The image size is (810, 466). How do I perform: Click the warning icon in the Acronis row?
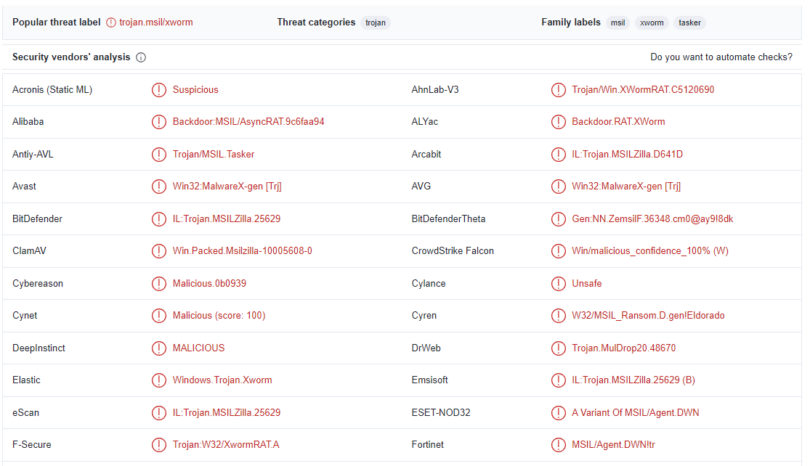[x=159, y=90]
